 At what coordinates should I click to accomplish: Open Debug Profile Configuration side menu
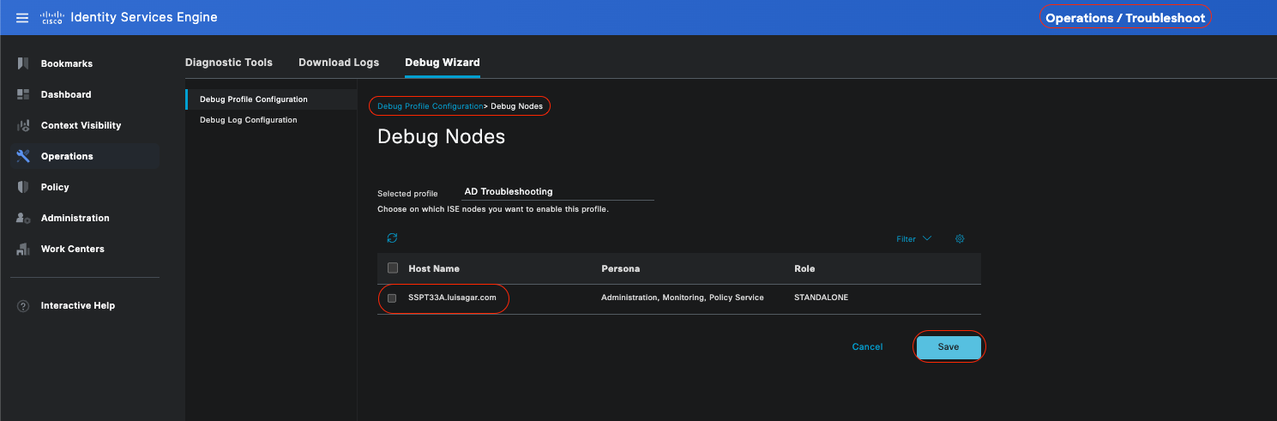272,99
